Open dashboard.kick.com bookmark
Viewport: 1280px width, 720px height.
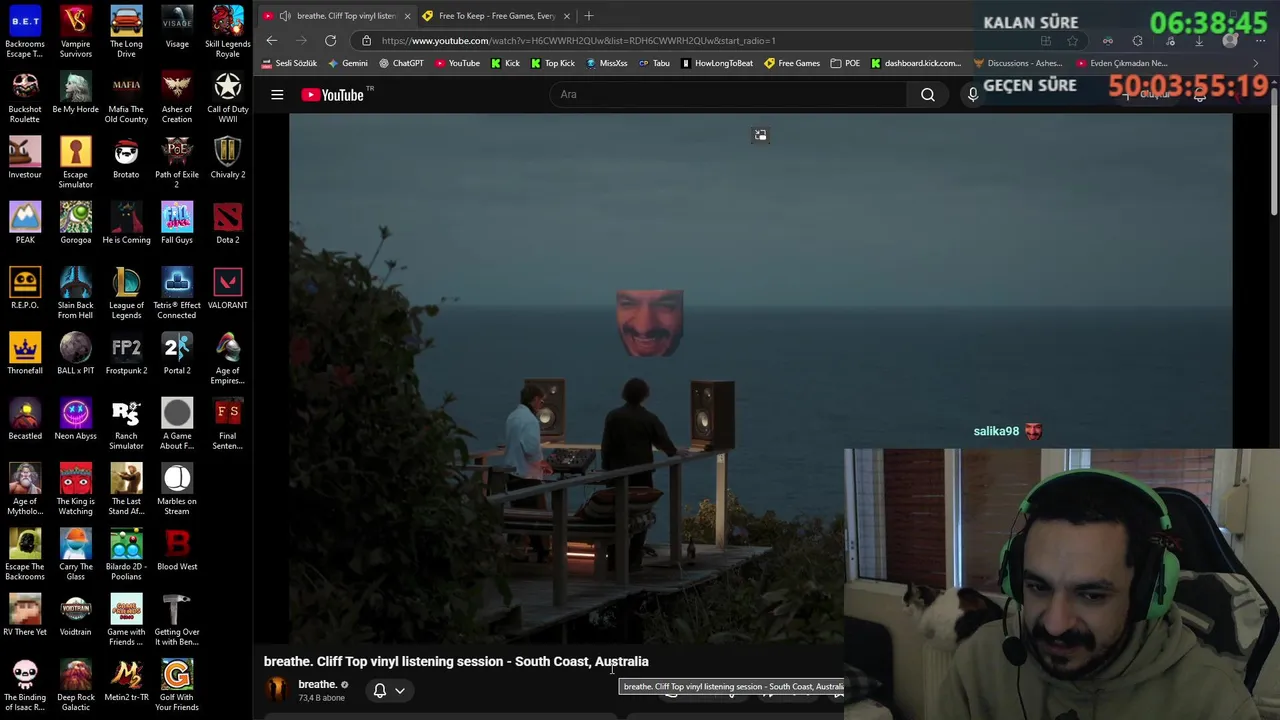(916, 63)
